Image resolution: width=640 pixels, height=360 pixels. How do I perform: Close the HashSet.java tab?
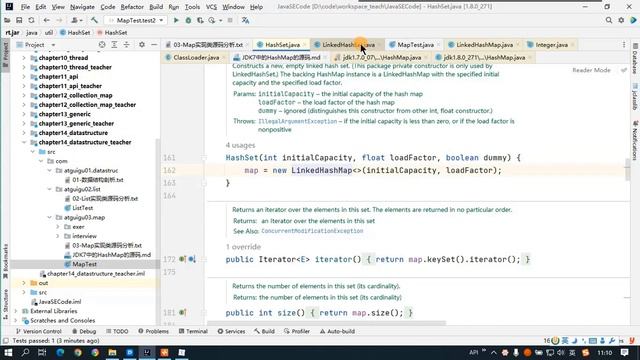click(x=304, y=45)
